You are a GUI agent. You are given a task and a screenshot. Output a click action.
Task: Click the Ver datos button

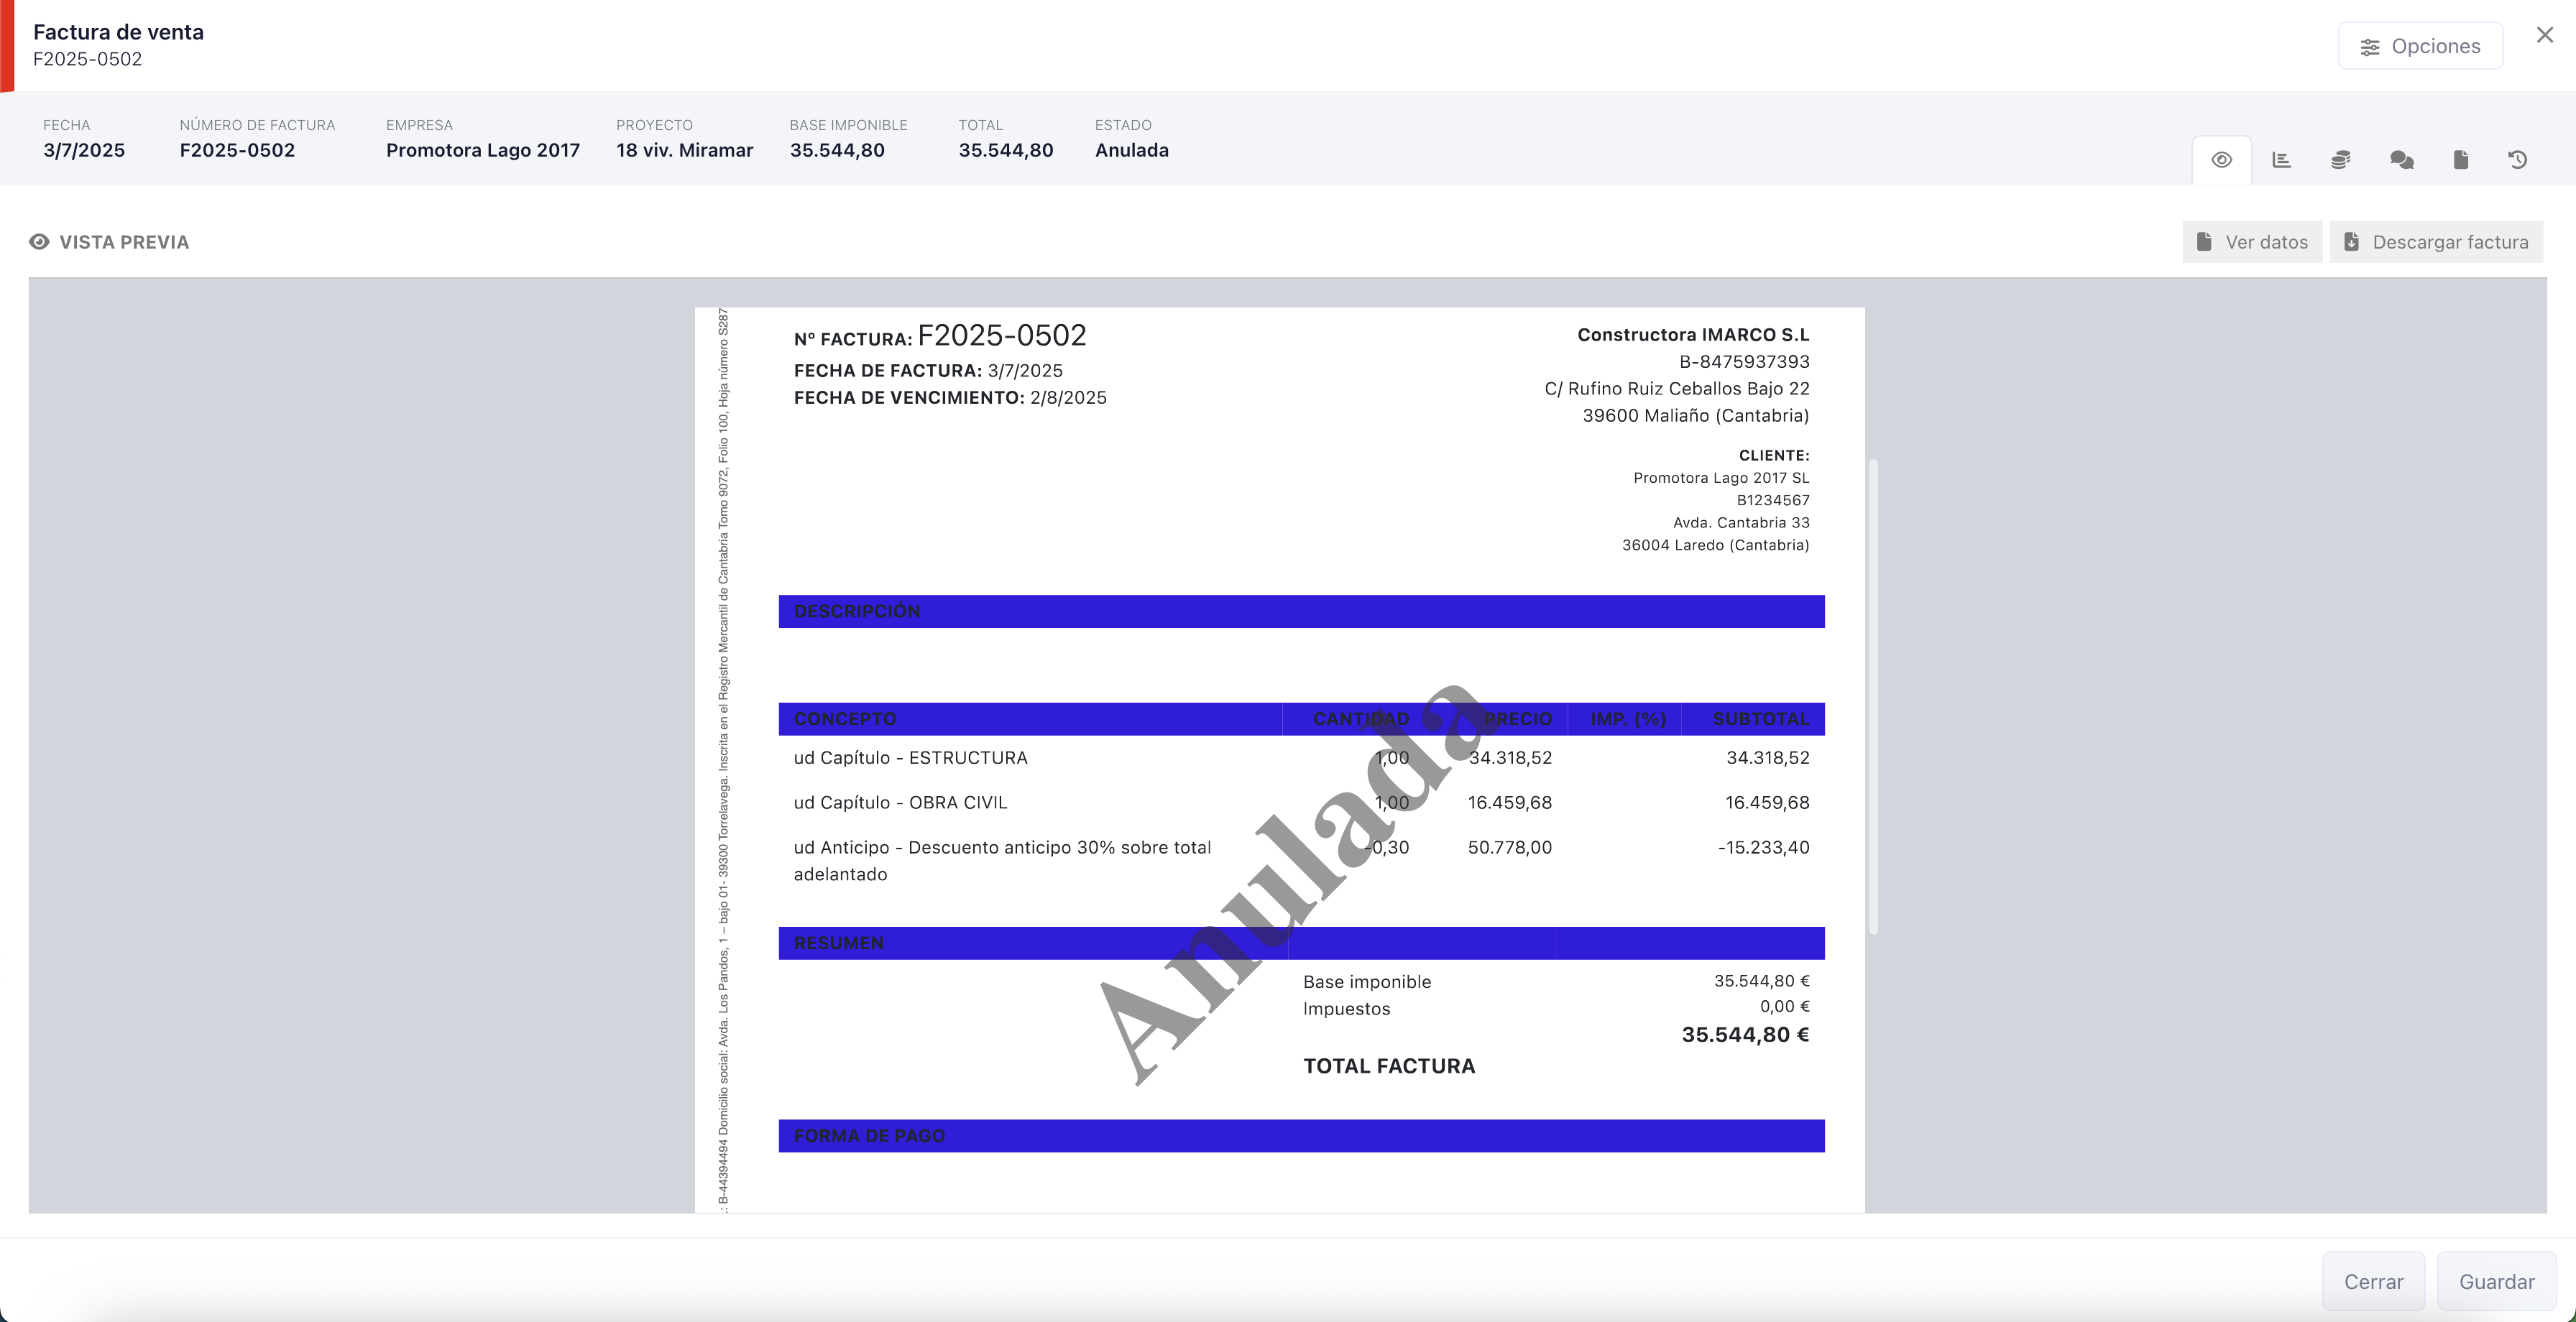(x=2252, y=242)
